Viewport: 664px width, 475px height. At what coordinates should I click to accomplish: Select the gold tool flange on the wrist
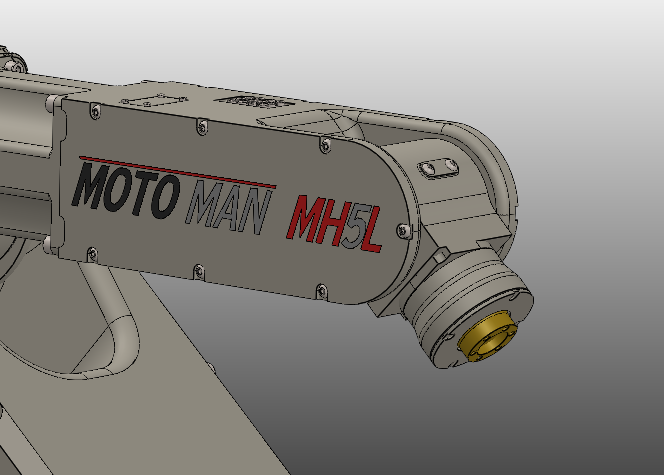point(487,336)
